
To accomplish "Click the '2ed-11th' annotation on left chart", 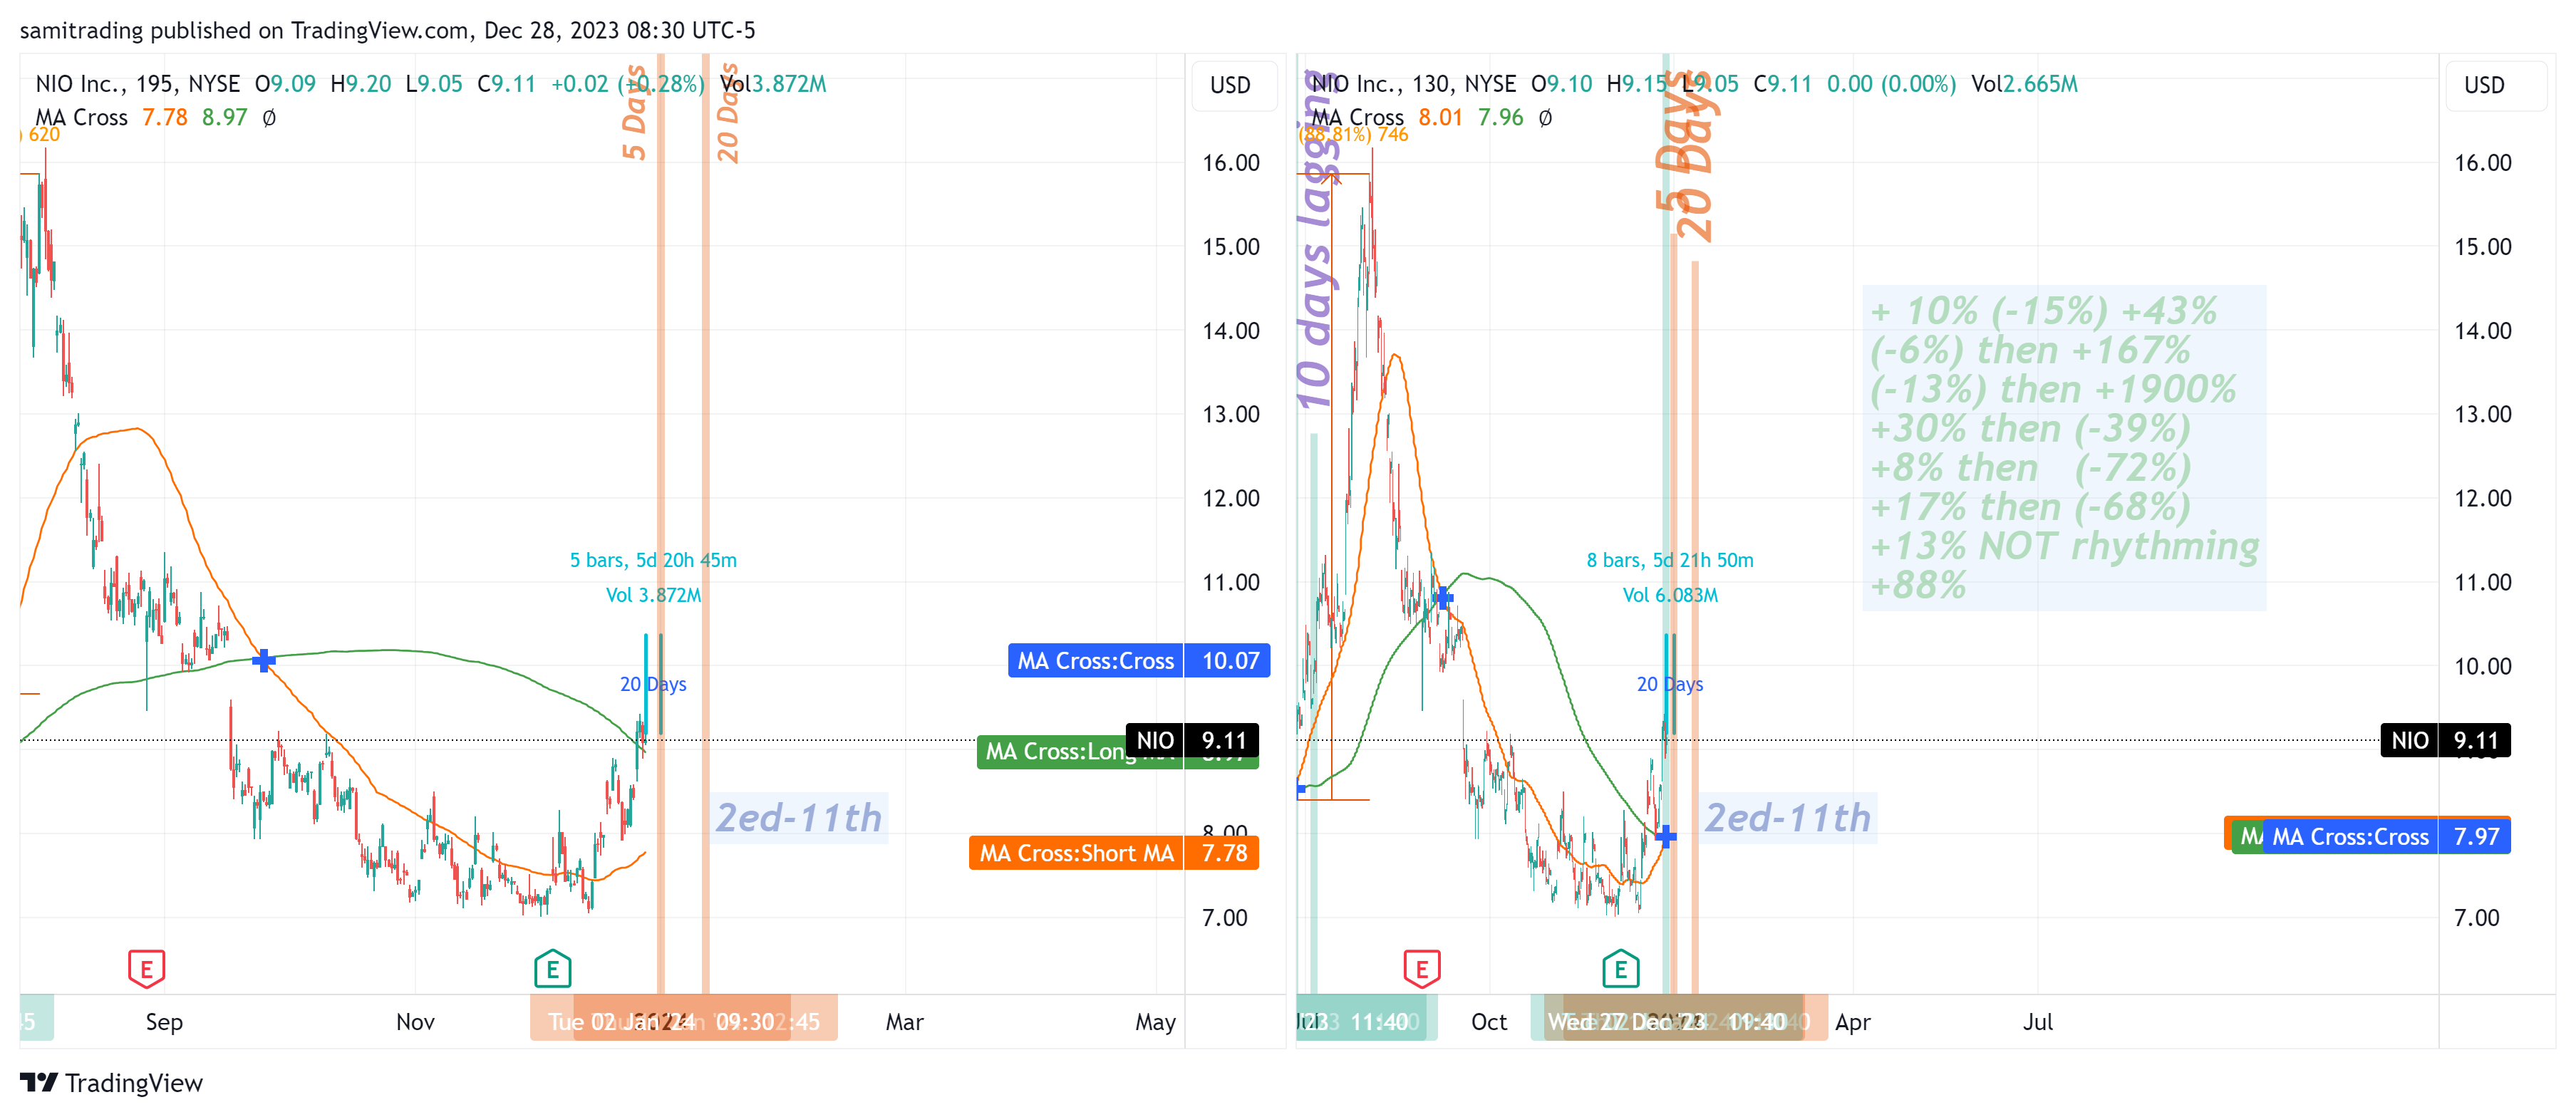I will pos(798,818).
